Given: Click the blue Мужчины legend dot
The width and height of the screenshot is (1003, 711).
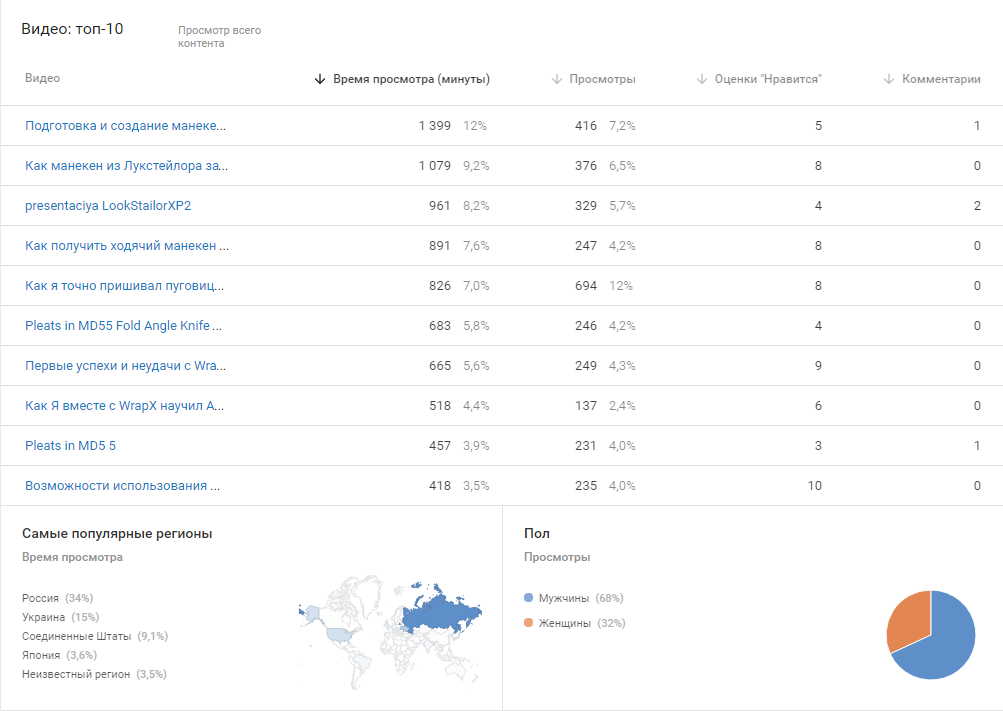Looking at the screenshot, I should [x=528, y=598].
